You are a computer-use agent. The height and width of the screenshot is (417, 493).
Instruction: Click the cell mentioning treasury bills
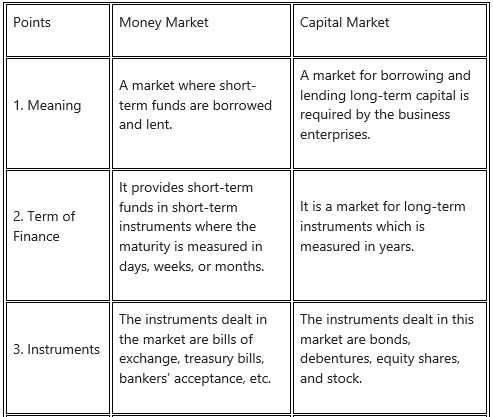pyautogui.click(x=201, y=358)
